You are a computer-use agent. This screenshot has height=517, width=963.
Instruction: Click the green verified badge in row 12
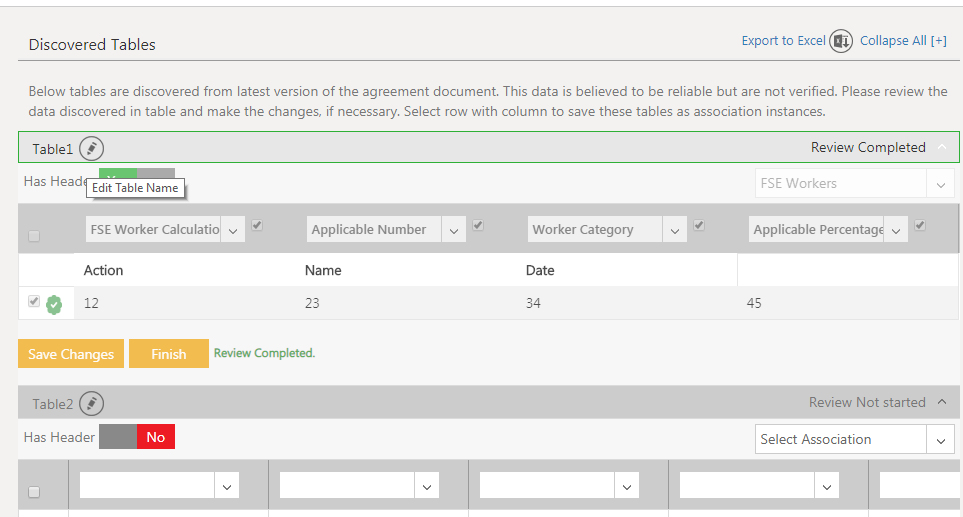click(x=54, y=304)
